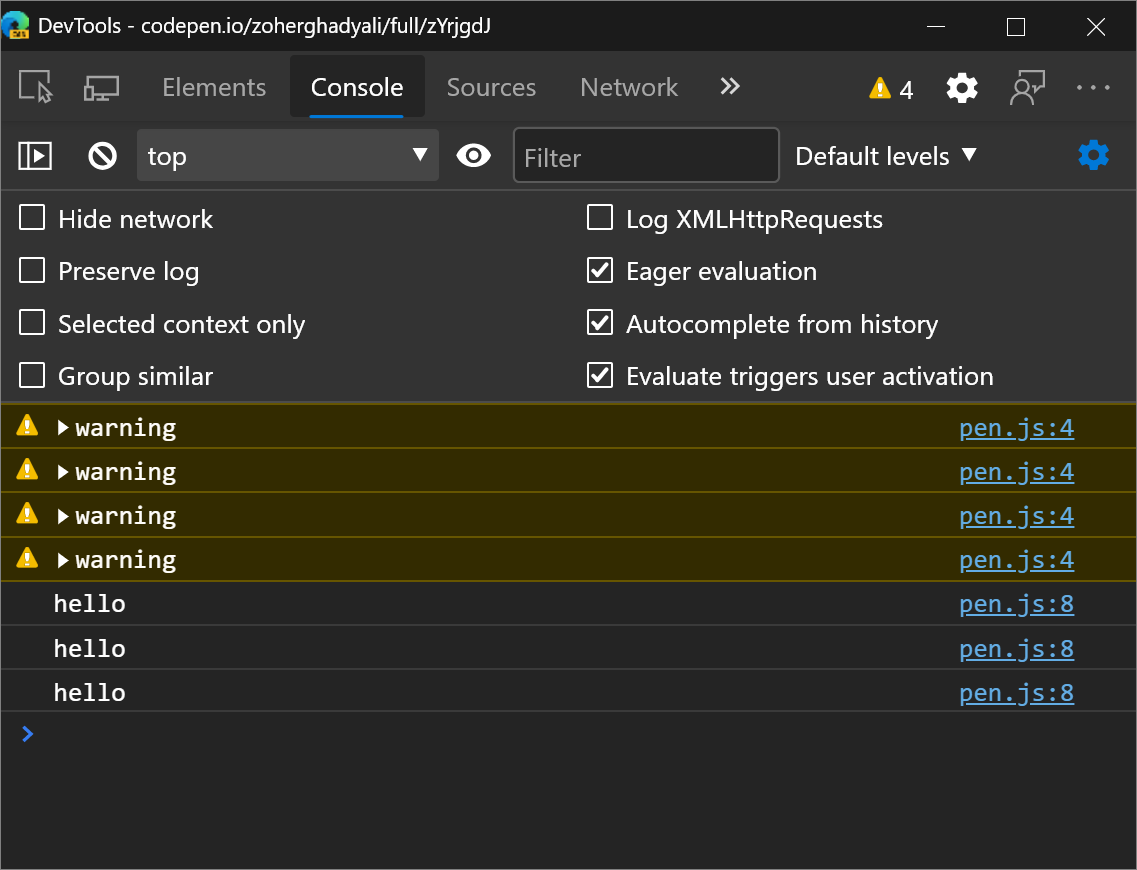The image size is (1137, 870).
Task: Open pen.js:8 link of third hello
Action: (x=1017, y=693)
